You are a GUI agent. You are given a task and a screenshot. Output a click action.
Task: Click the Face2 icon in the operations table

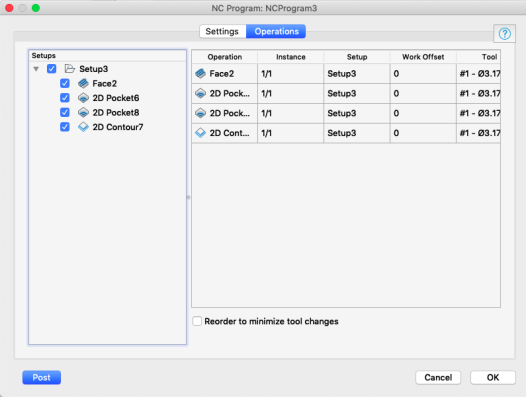coord(200,73)
